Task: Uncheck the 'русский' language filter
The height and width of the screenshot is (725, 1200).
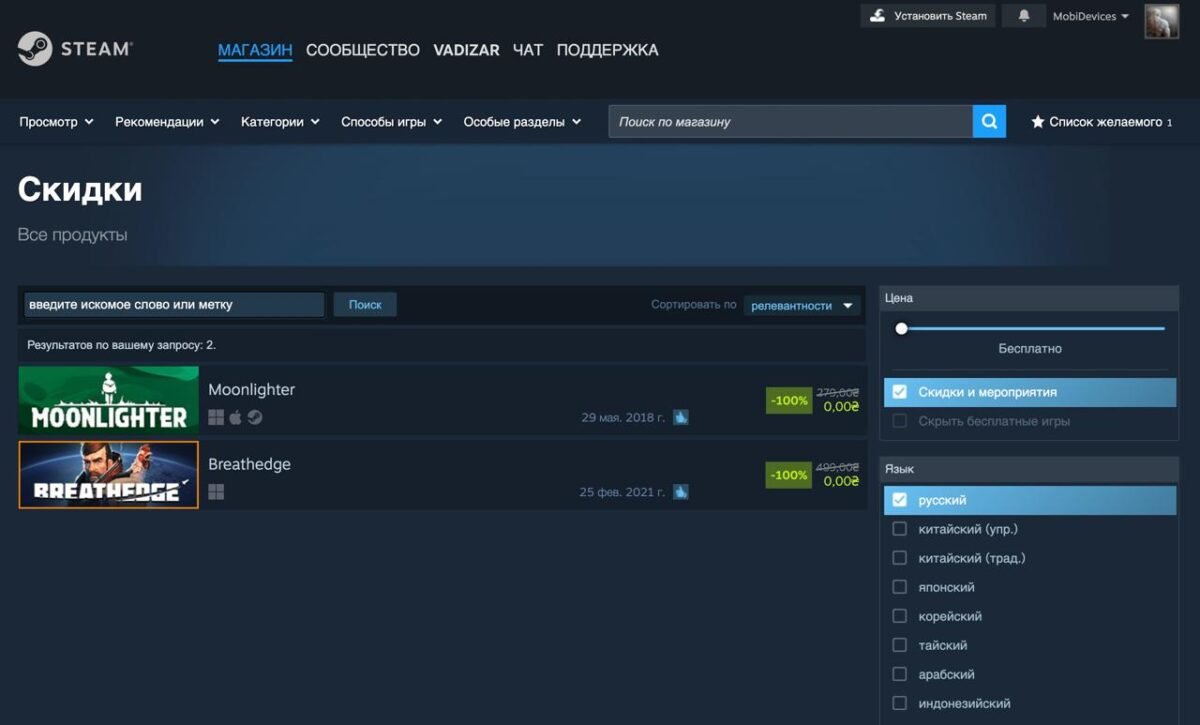Action: coord(899,500)
